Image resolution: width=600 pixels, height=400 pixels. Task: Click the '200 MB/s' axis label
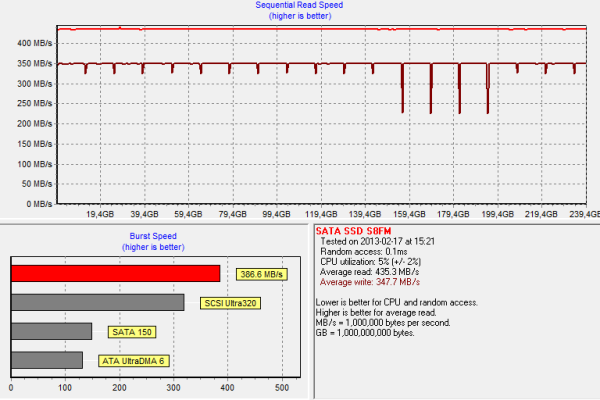[x=34, y=124]
